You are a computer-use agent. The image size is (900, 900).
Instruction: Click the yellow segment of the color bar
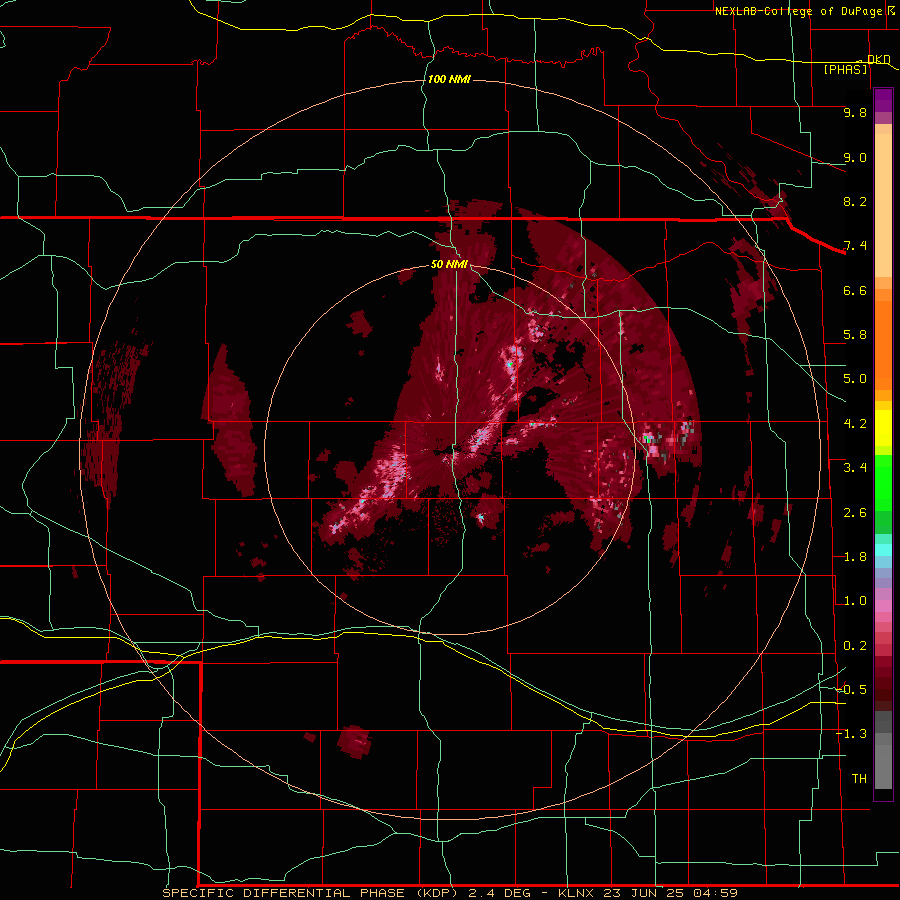[x=883, y=428]
